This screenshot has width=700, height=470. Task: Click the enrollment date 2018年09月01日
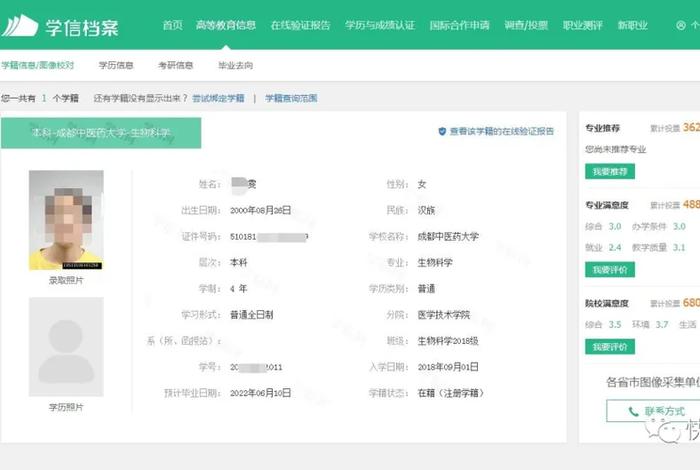tap(448, 367)
